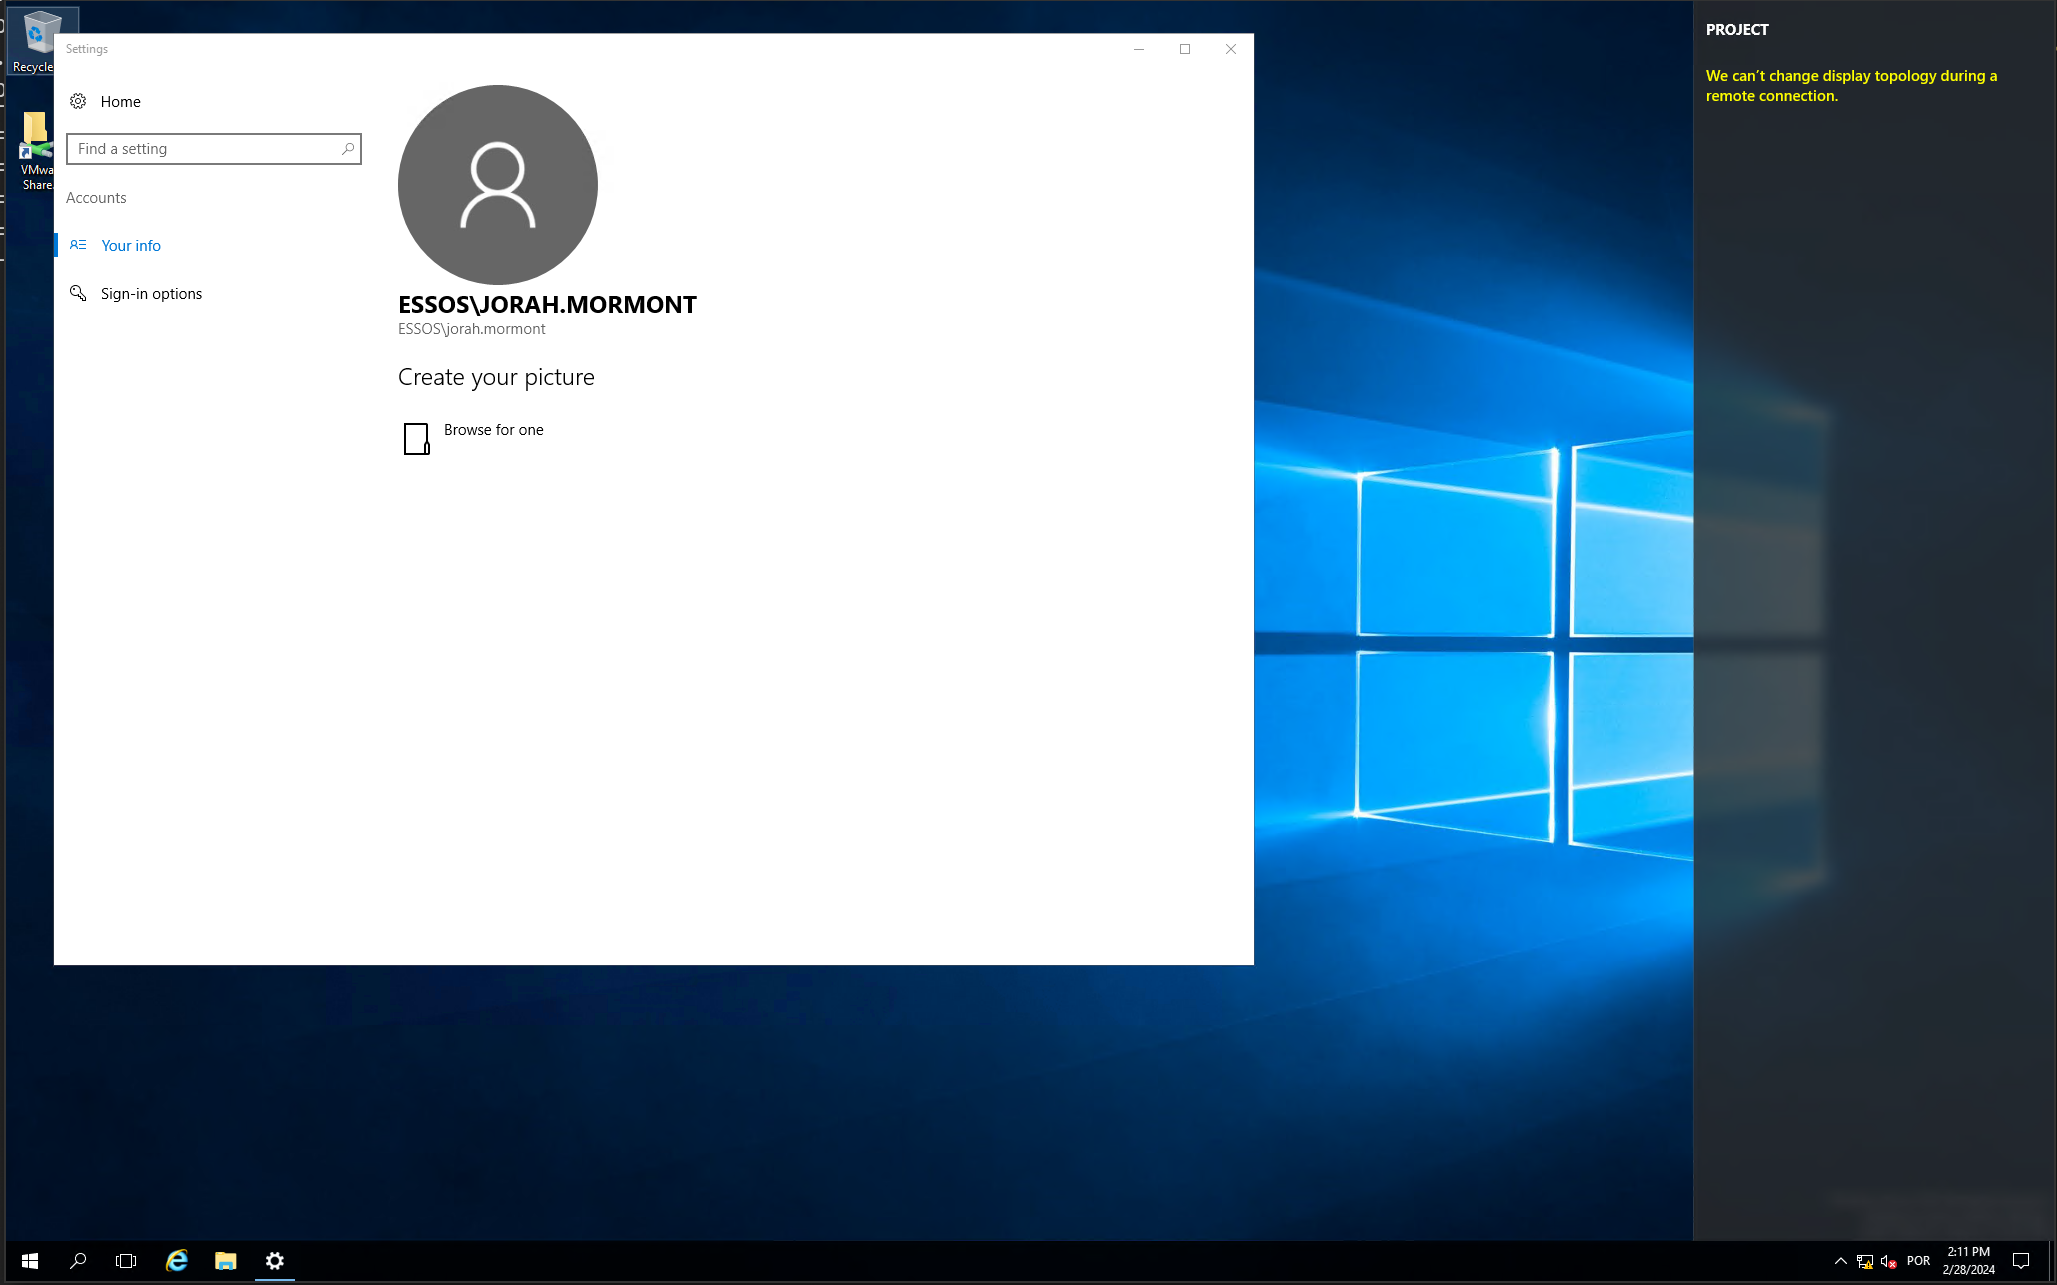This screenshot has width=2057, height=1285.
Task: Click the Browse for one file icon
Action: (x=416, y=438)
